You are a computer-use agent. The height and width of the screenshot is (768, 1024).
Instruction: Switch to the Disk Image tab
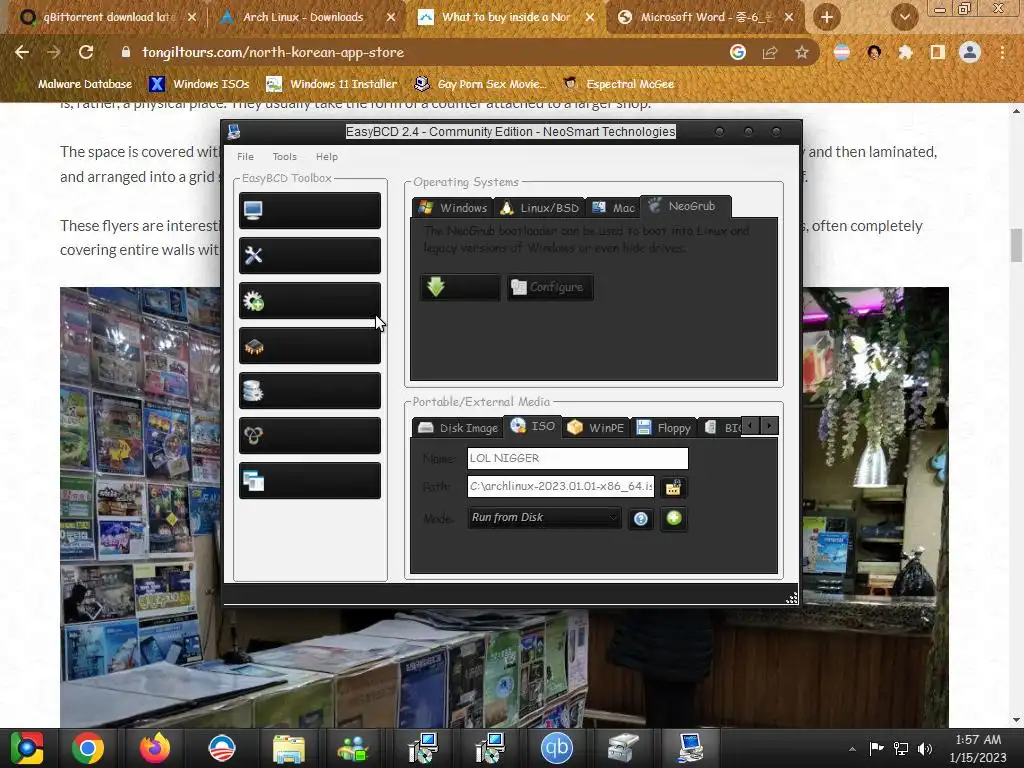pyautogui.click(x=458, y=428)
